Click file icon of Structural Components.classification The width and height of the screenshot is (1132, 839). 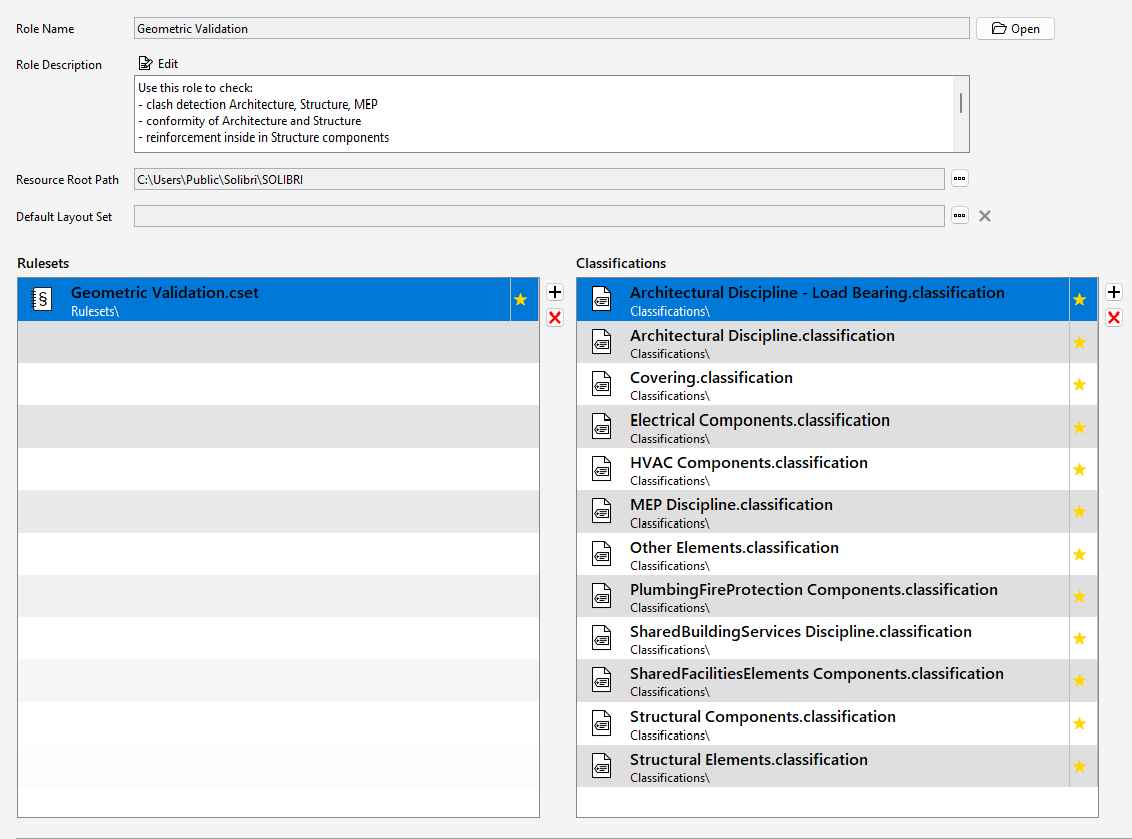(601, 723)
